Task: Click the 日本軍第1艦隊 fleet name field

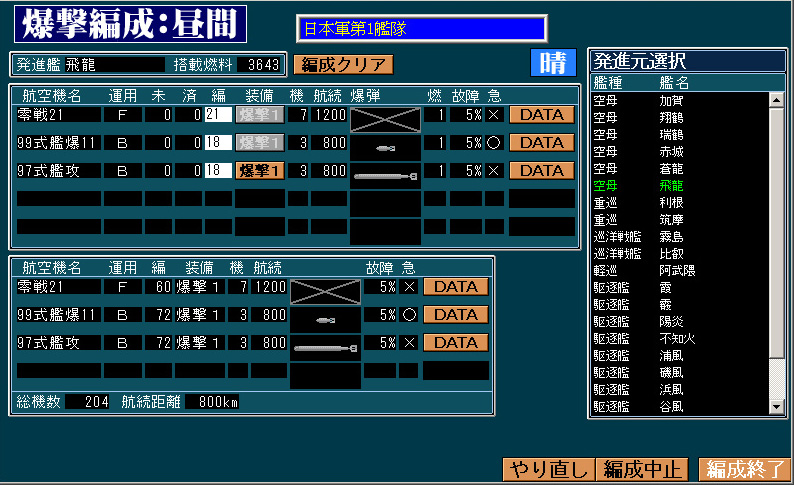Action: point(421,29)
